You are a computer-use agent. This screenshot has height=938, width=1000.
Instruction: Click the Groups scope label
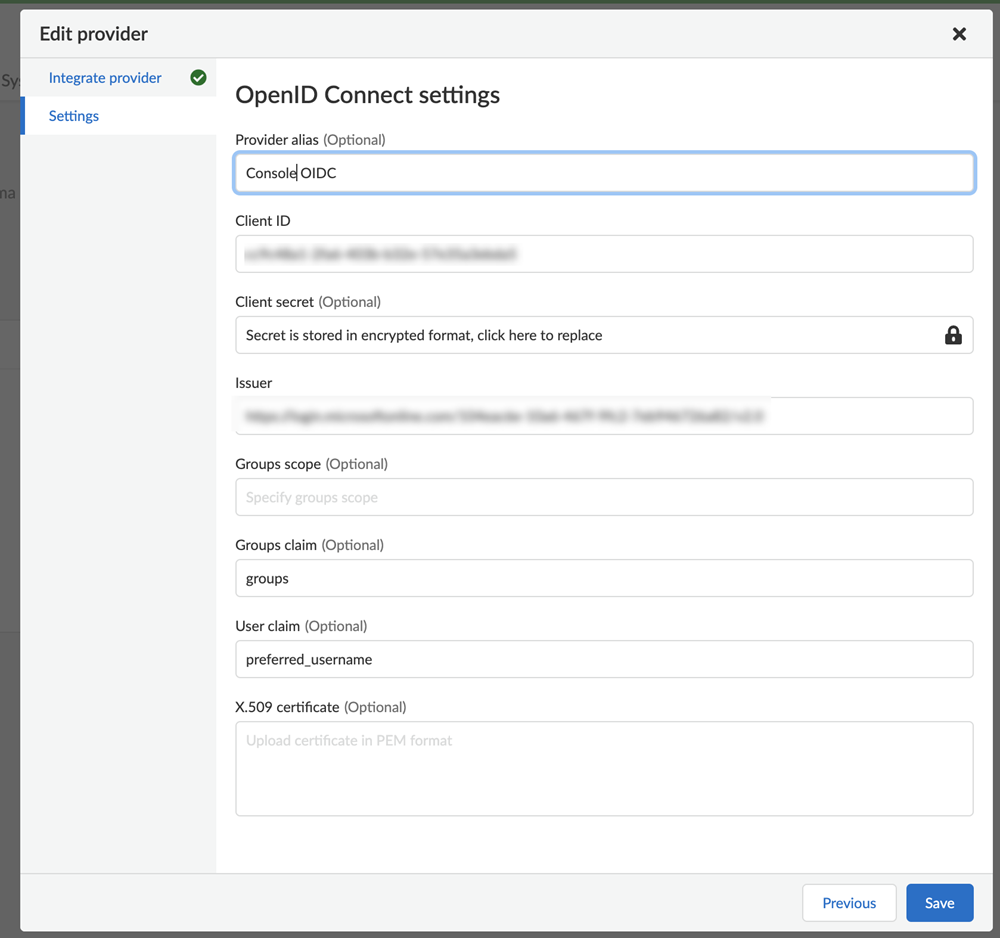click(278, 464)
